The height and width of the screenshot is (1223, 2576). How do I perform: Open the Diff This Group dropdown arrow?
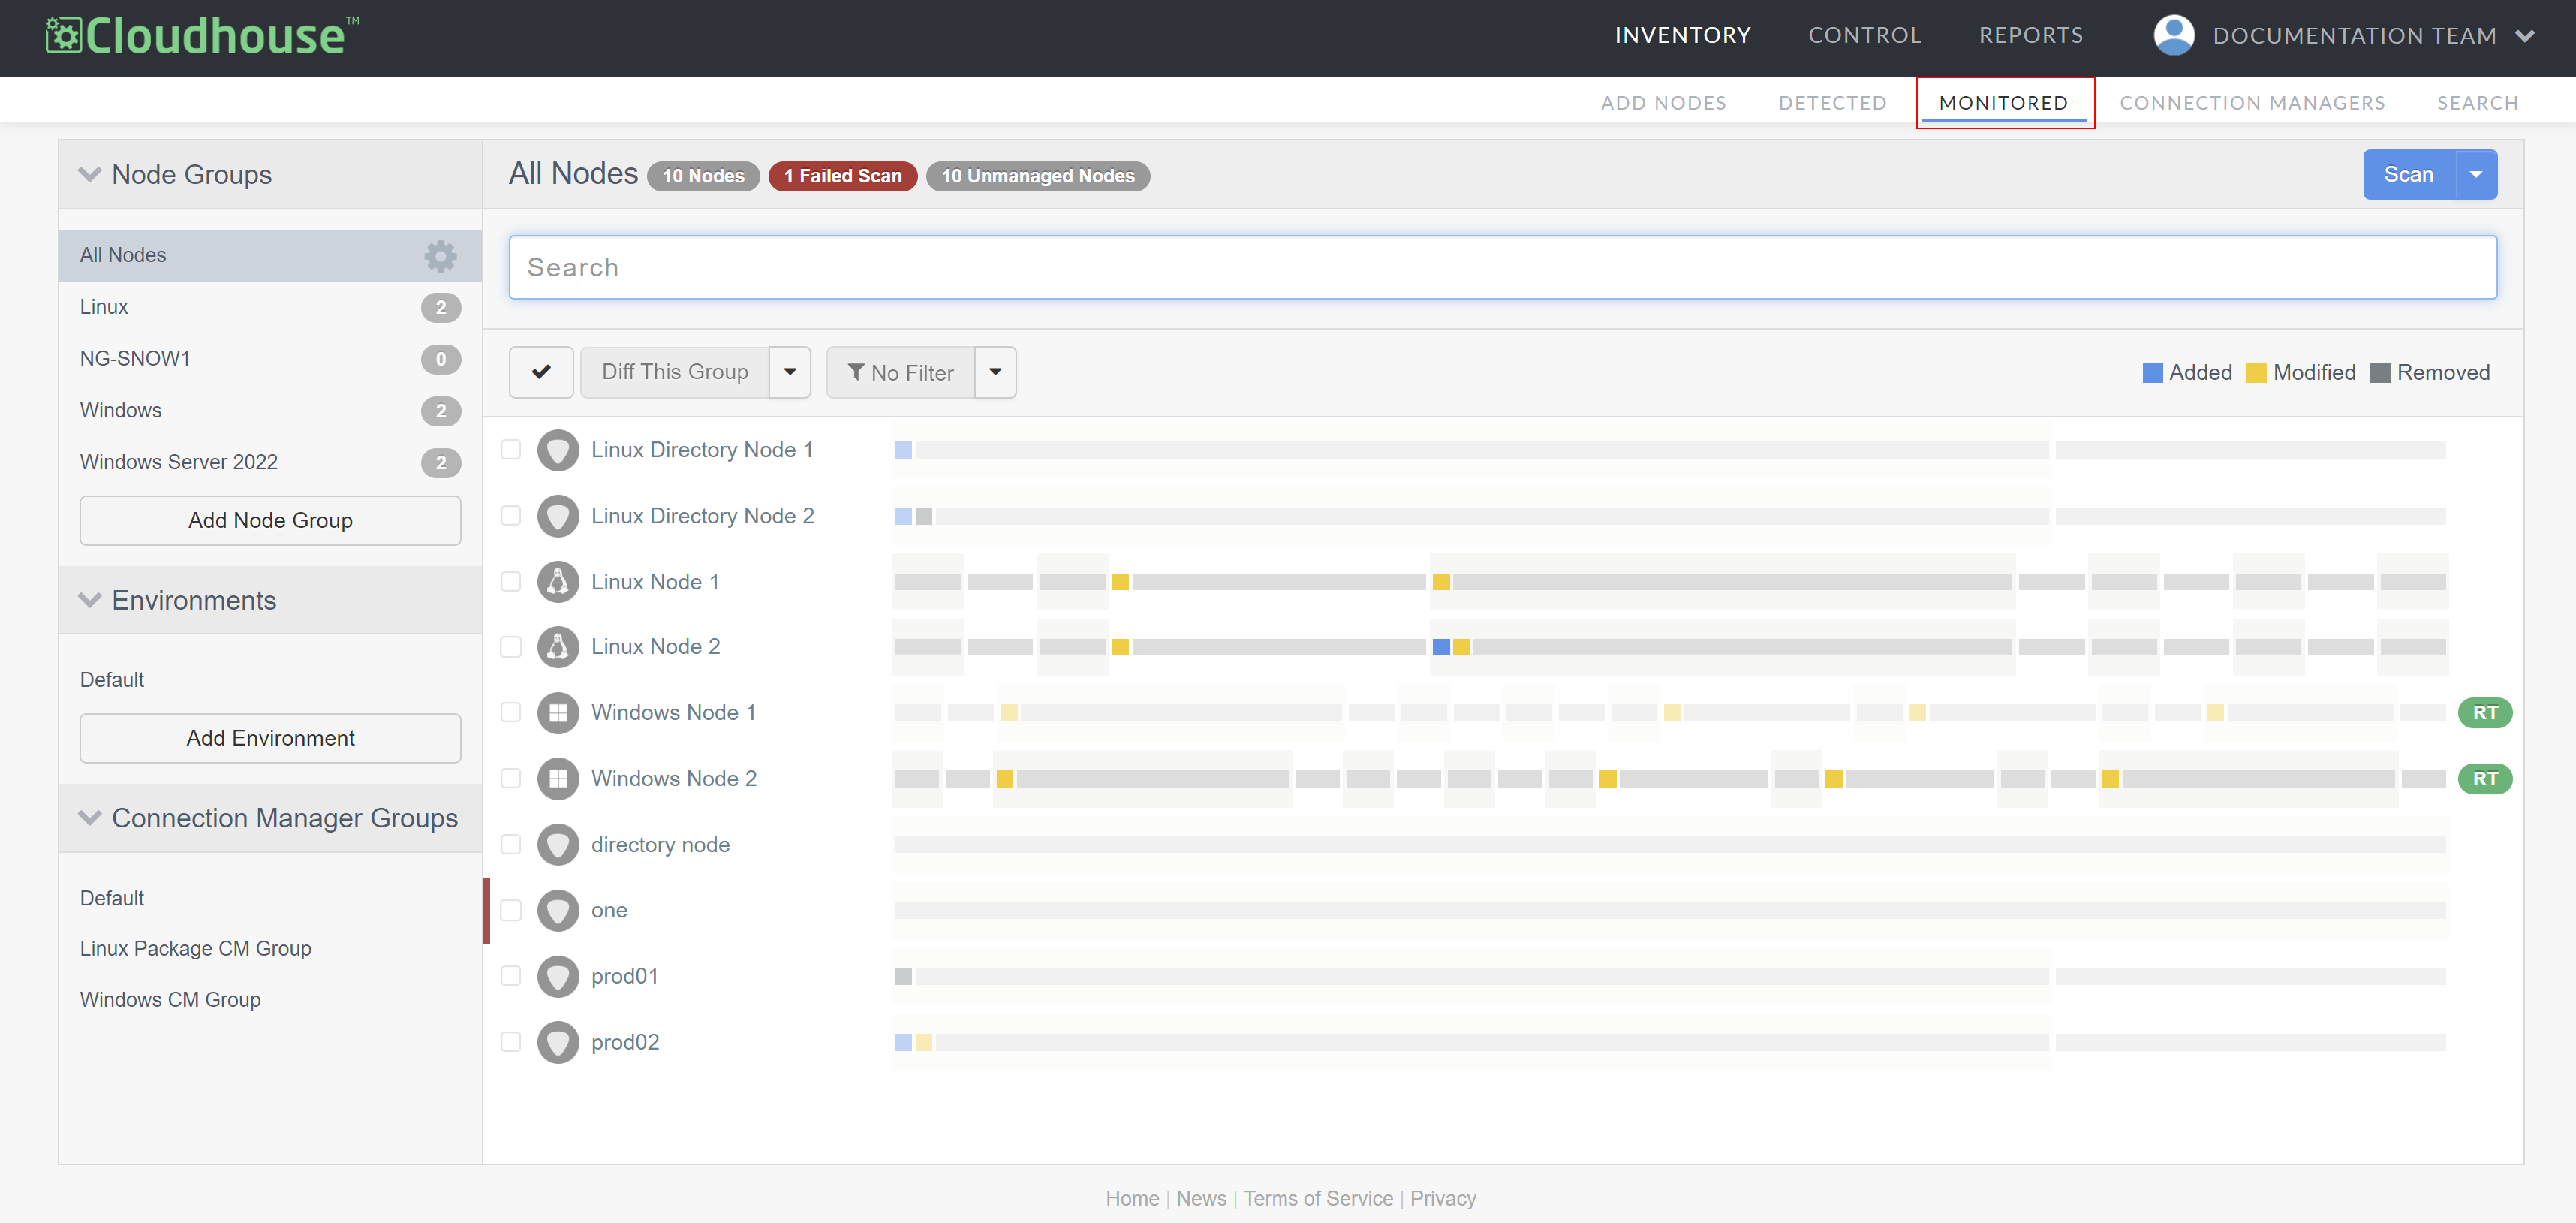790,372
